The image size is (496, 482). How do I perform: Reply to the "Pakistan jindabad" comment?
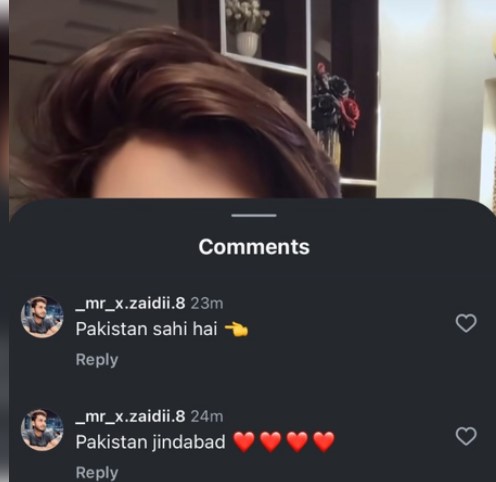click(x=97, y=473)
